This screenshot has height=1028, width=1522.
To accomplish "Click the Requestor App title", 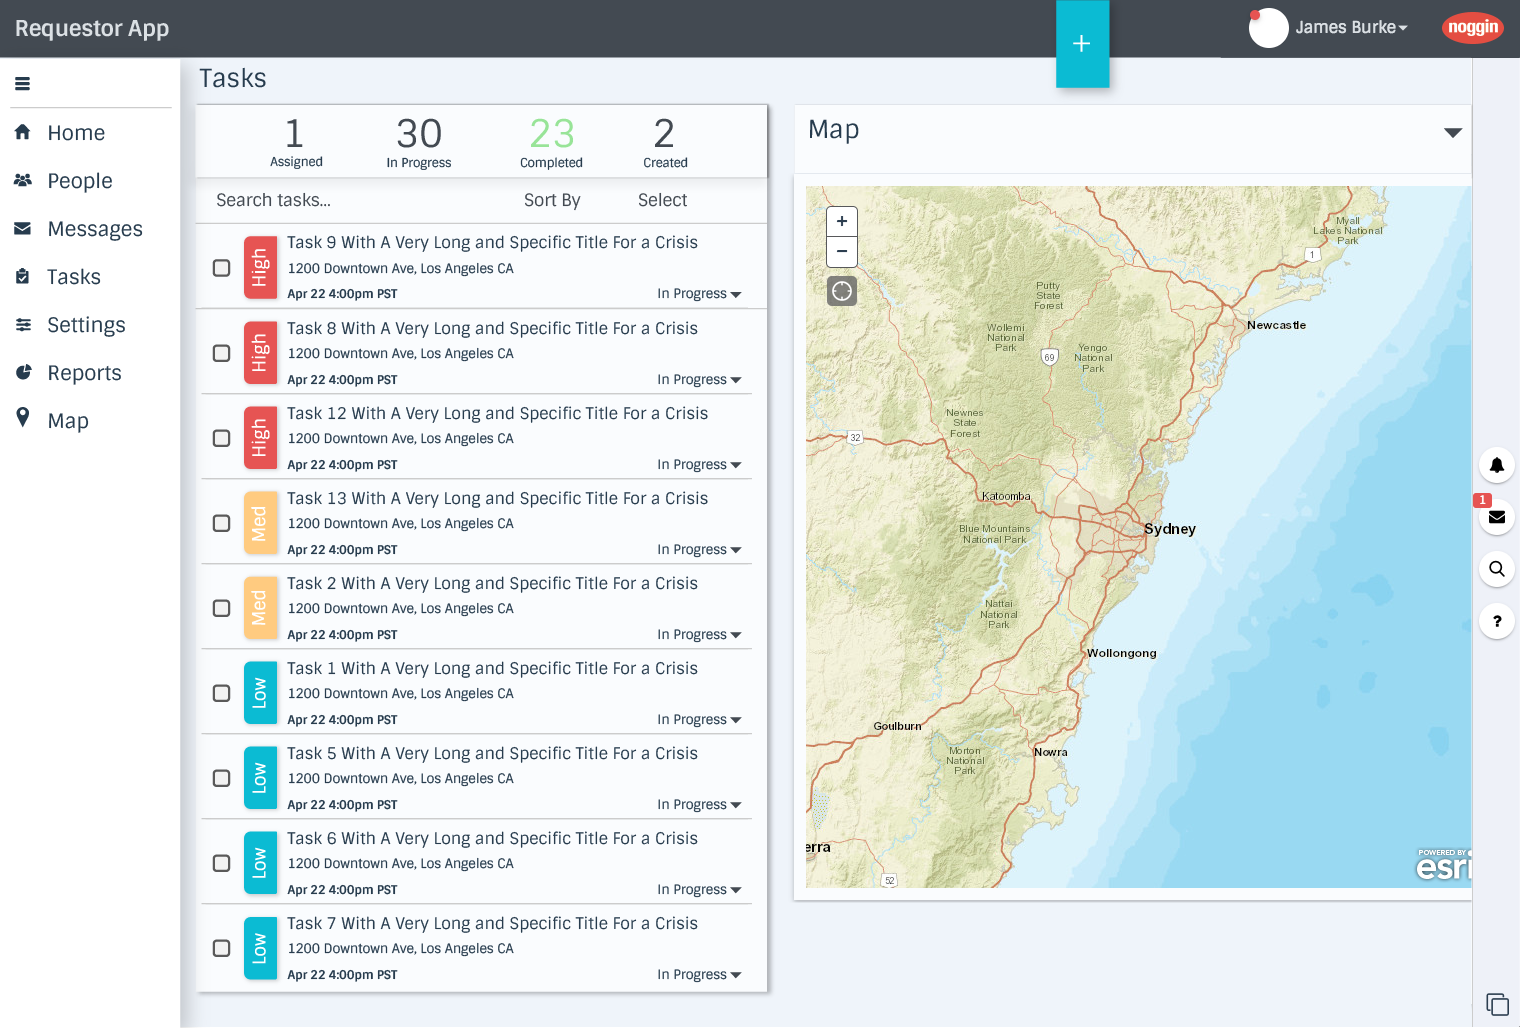I will tap(92, 28).
